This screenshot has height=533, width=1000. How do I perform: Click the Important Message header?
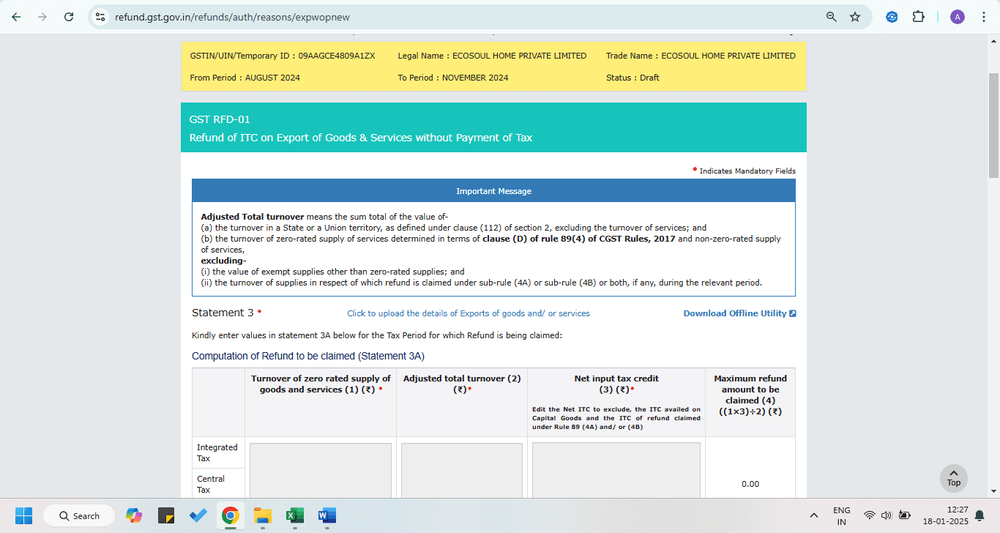click(494, 191)
